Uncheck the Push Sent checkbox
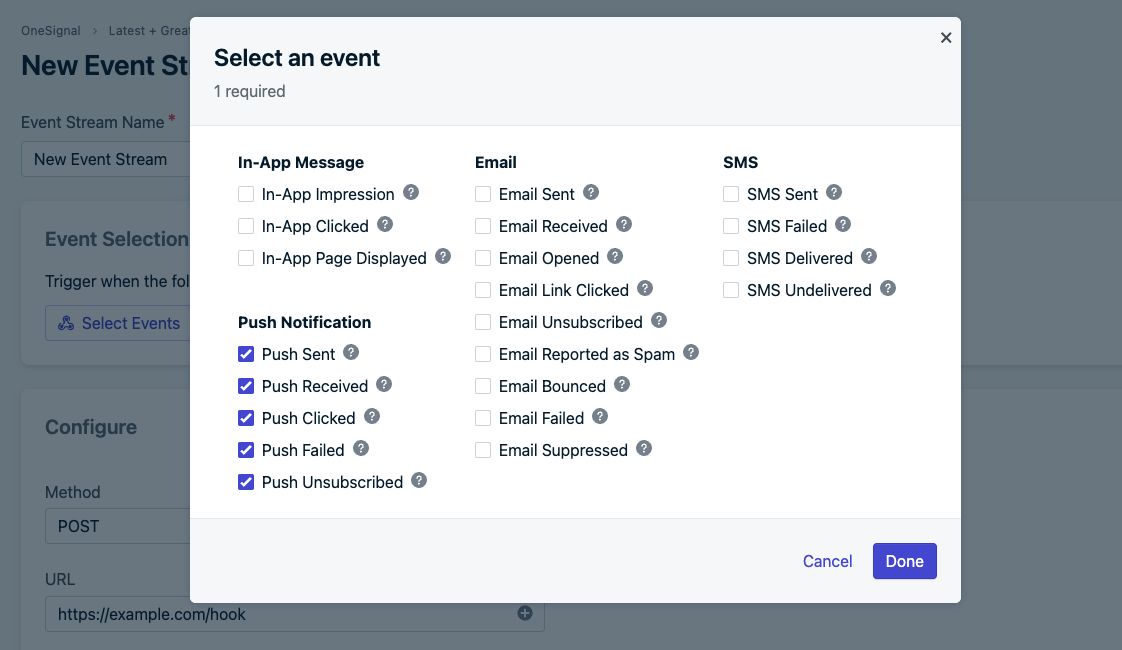This screenshot has width=1122, height=650. coord(245,354)
